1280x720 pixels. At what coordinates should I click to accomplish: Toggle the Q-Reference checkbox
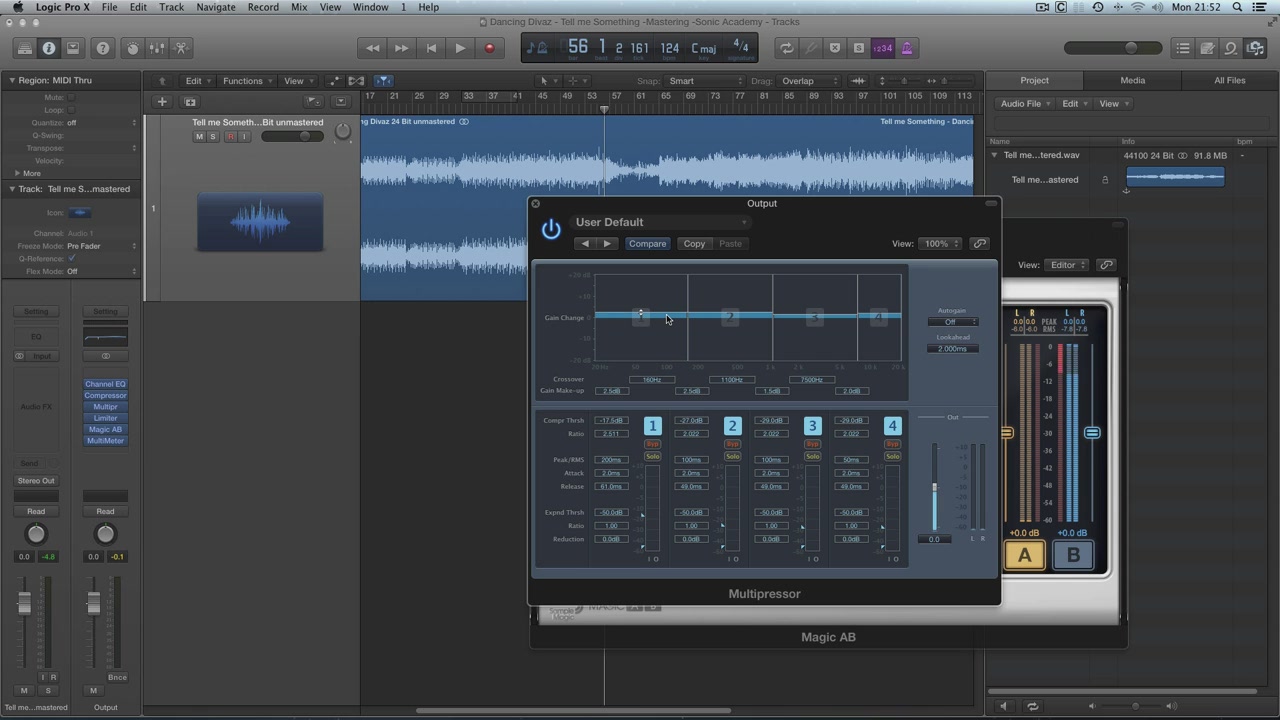pos(72,259)
